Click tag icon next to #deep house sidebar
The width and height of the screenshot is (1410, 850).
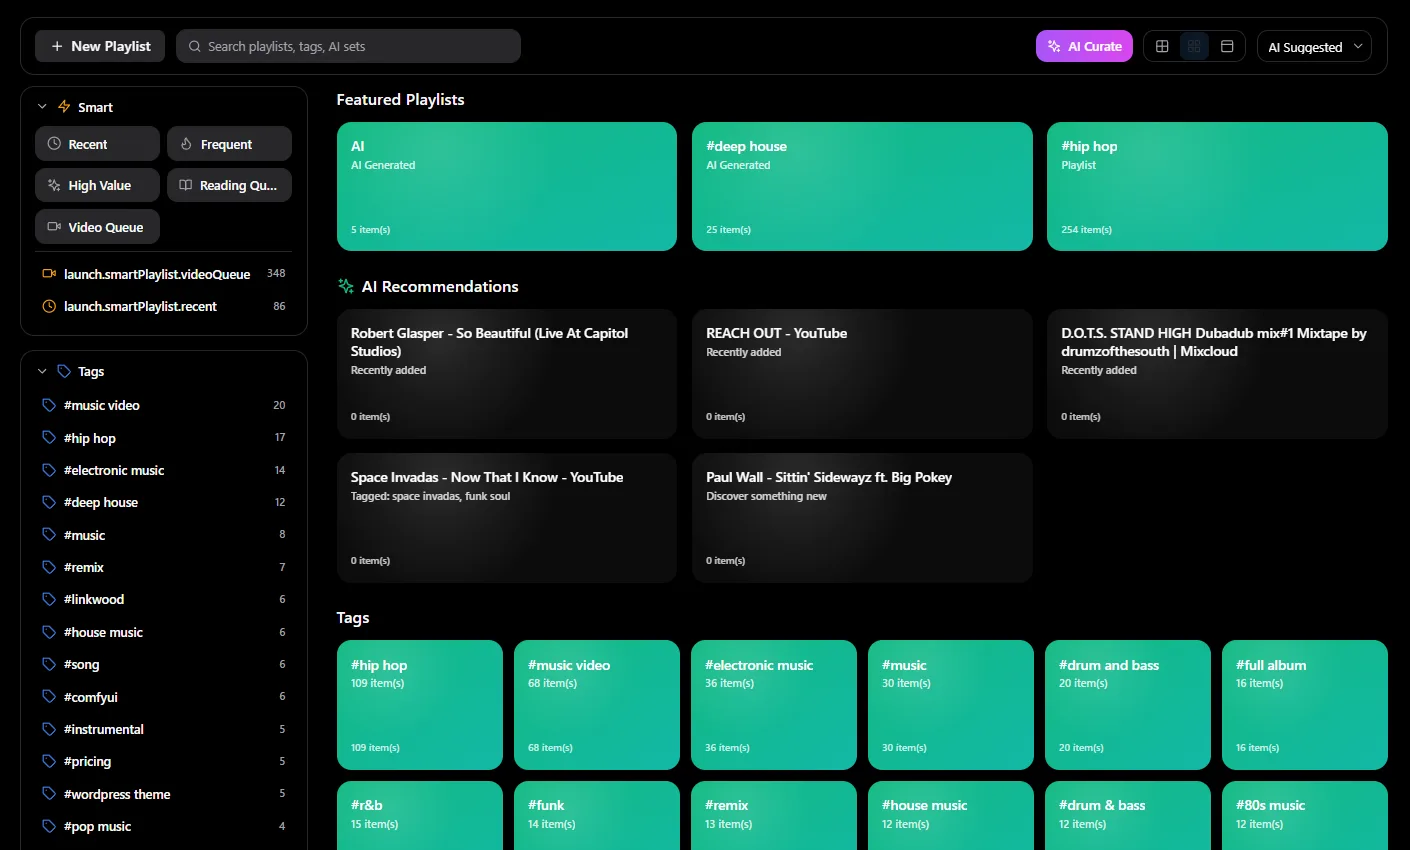click(49, 502)
